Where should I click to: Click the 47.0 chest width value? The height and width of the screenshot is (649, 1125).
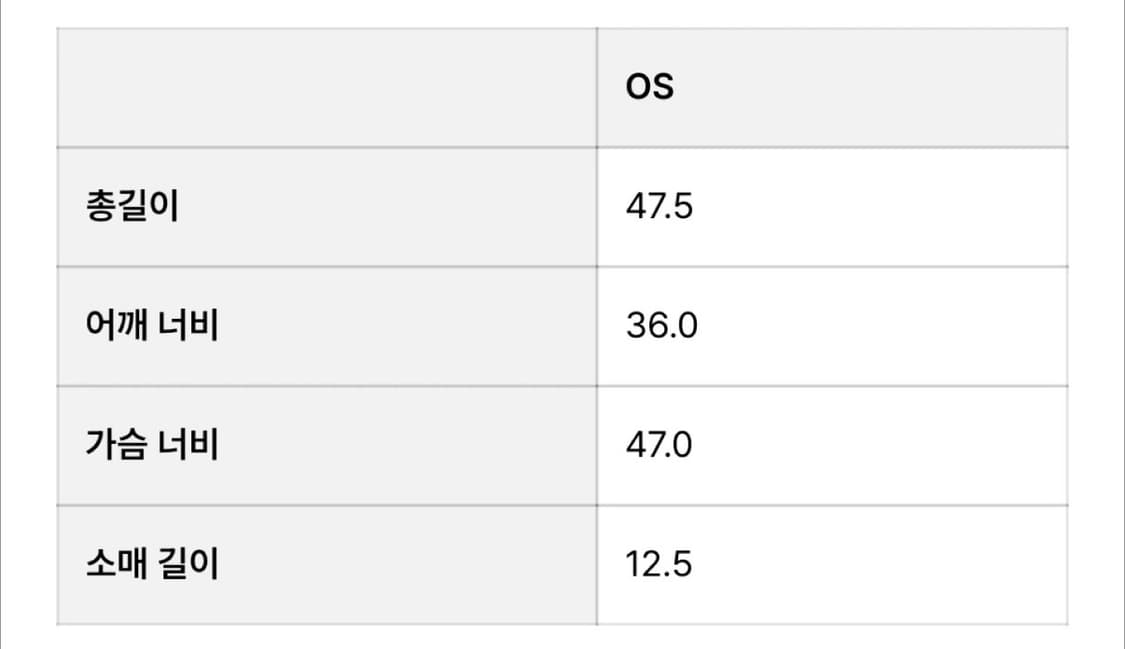(659, 445)
